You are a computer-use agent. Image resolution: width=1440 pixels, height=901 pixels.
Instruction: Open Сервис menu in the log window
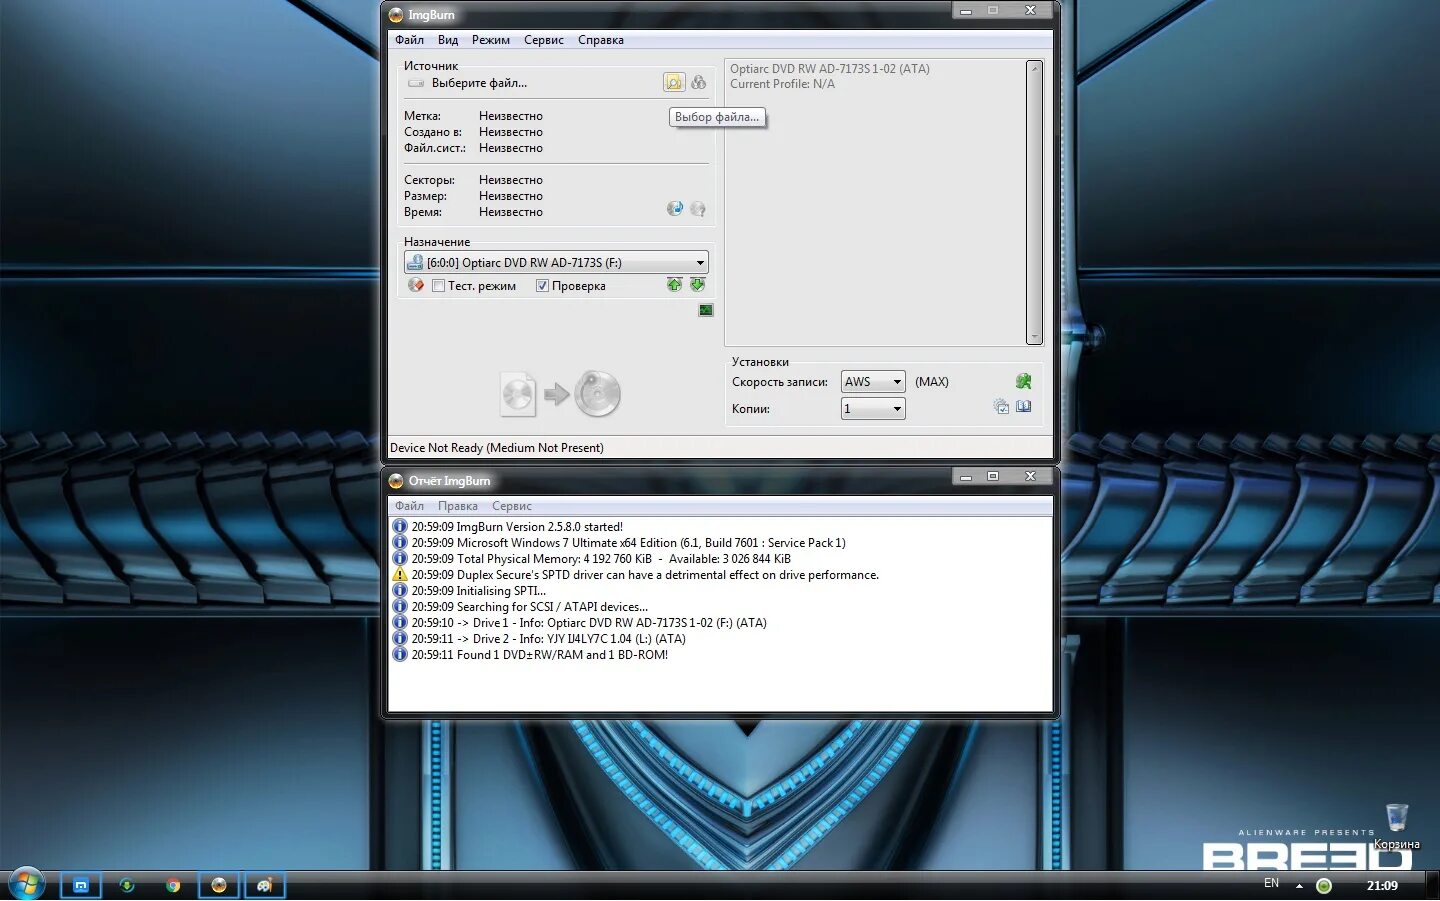click(512, 506)
